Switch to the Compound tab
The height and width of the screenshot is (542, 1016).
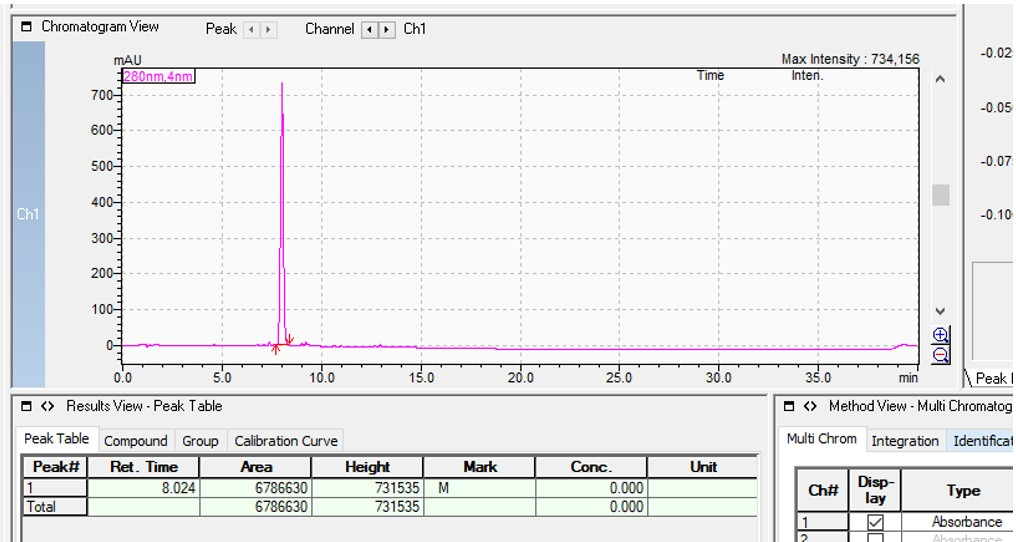[135, 441]
